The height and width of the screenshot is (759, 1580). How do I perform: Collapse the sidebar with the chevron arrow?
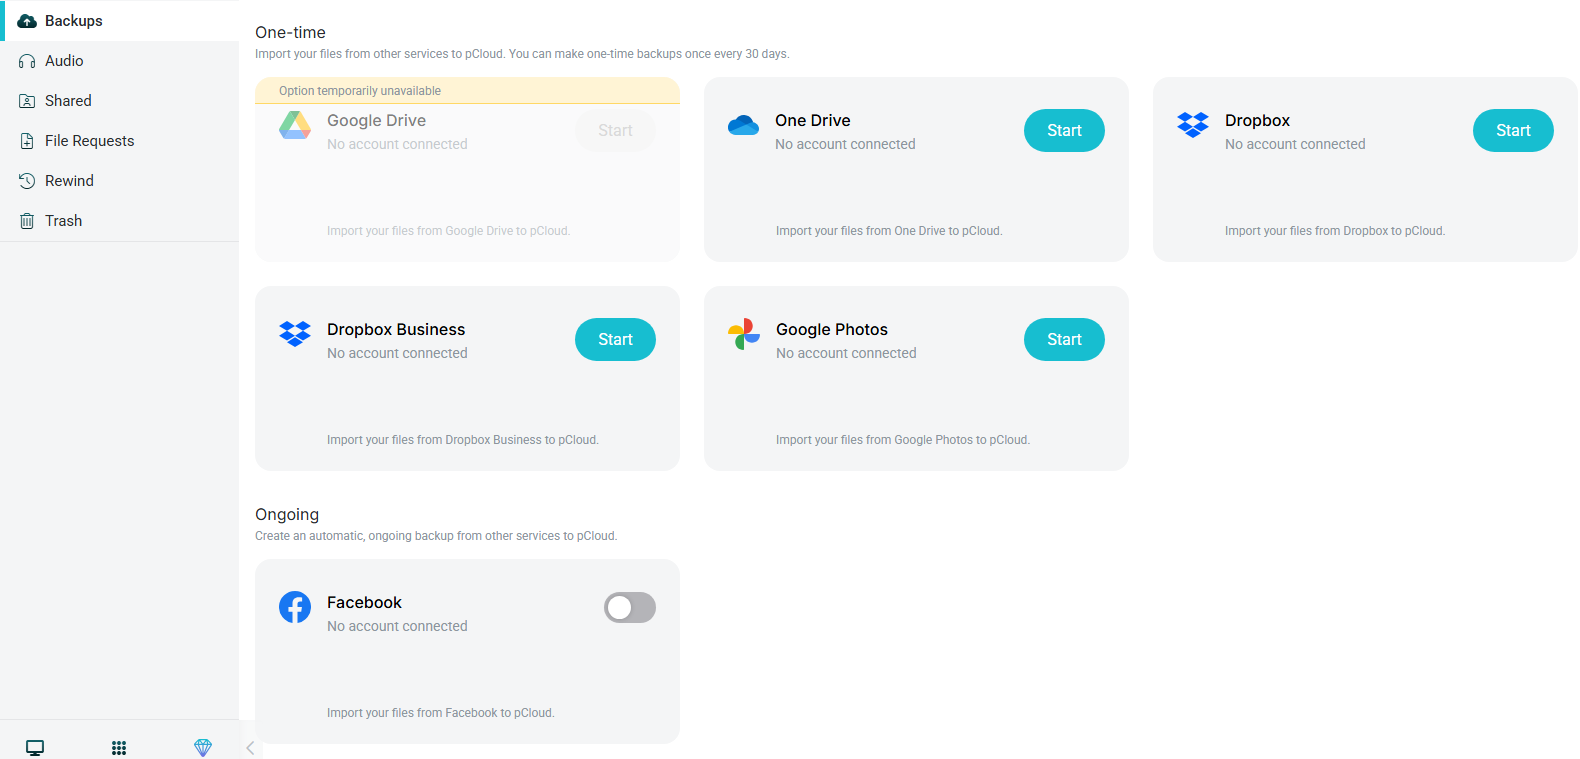[x=250, y=748]
